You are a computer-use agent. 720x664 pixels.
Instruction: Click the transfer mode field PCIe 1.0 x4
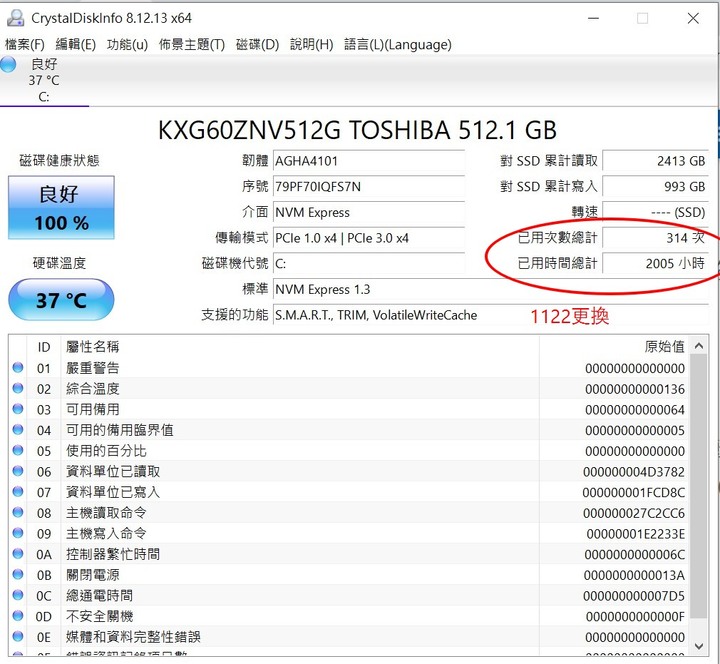pyautogui.click(x=369, y=238)
